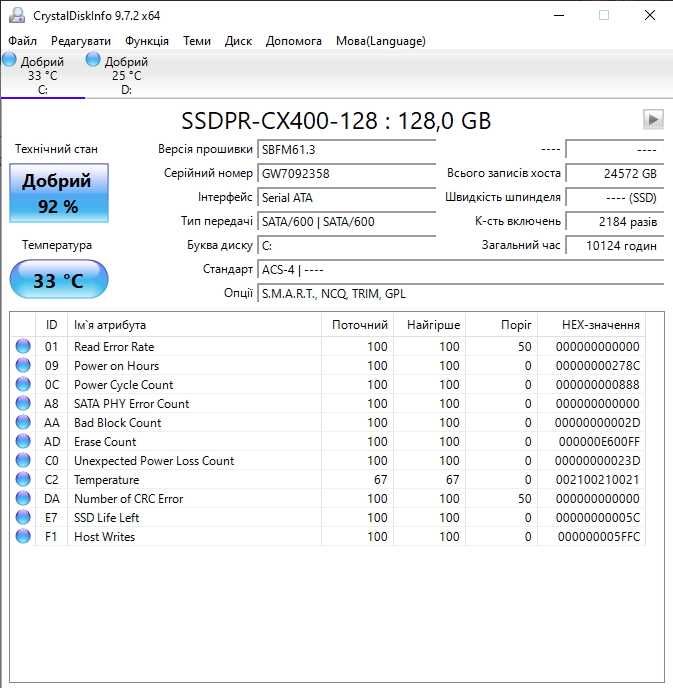Click status orb of Bad Block Count row
This screenshot has height=688, width=673.
pos(23,422)
